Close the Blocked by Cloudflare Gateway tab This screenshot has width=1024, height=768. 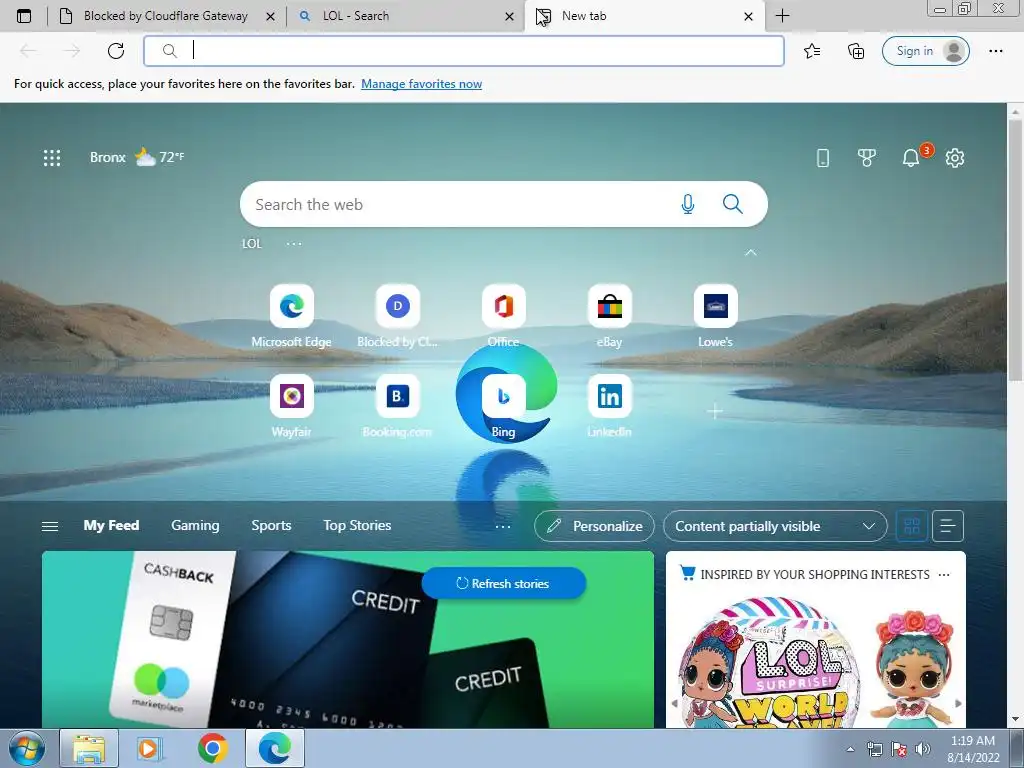point(270,16)
